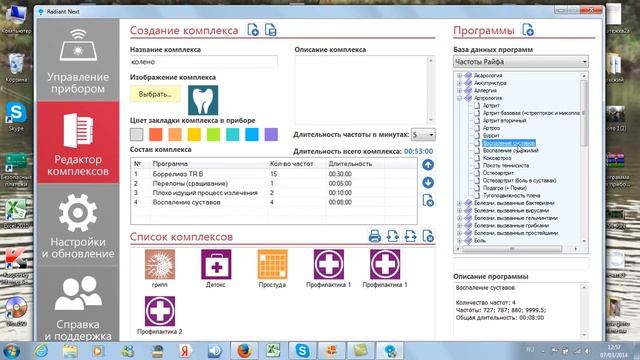Select Коксартроз in the program tree
The image size is (640, 360).
[x=497, y=158]
